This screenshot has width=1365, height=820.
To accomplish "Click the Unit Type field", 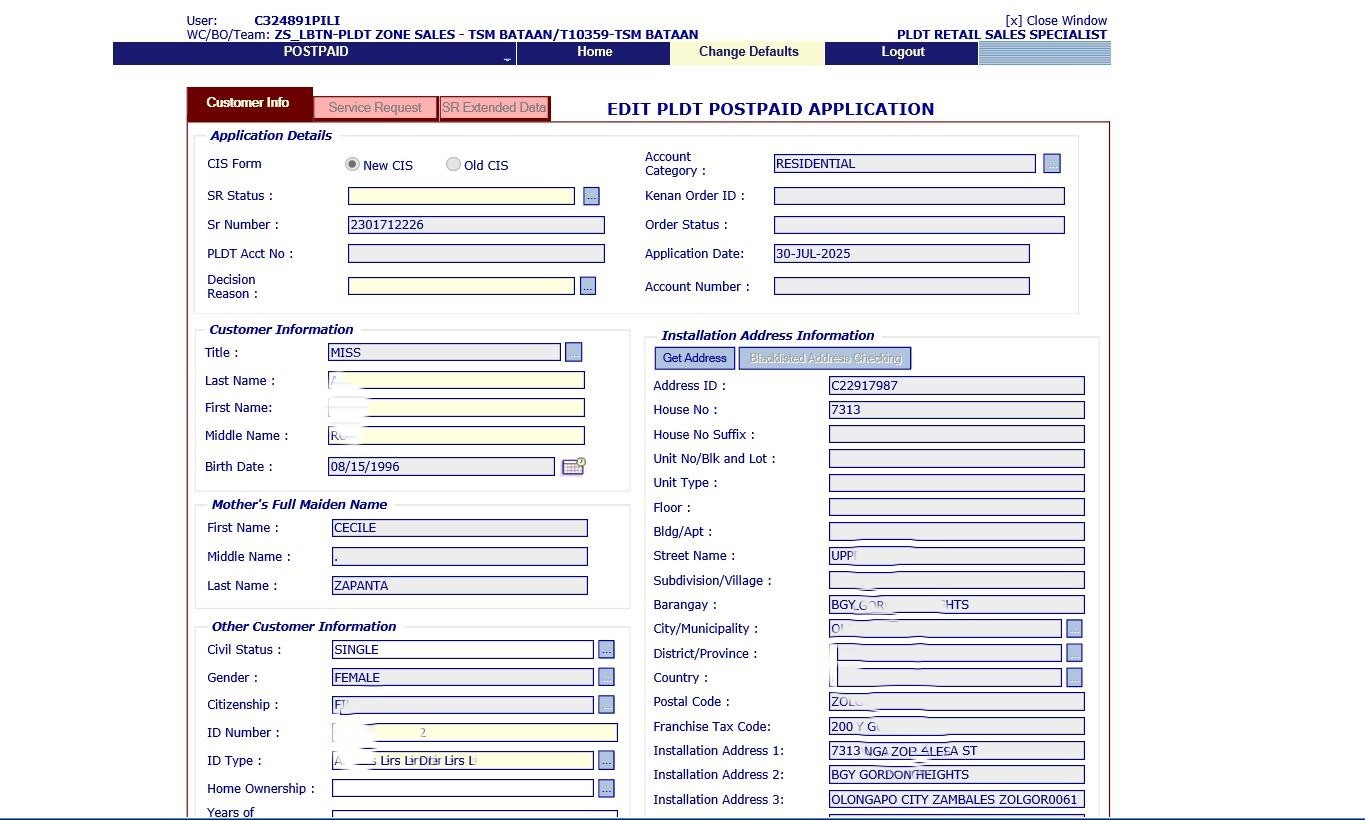I will [957, 483].
